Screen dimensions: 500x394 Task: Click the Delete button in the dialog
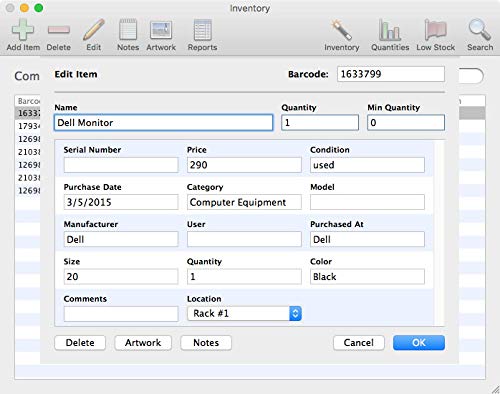[x=80, y=343]
